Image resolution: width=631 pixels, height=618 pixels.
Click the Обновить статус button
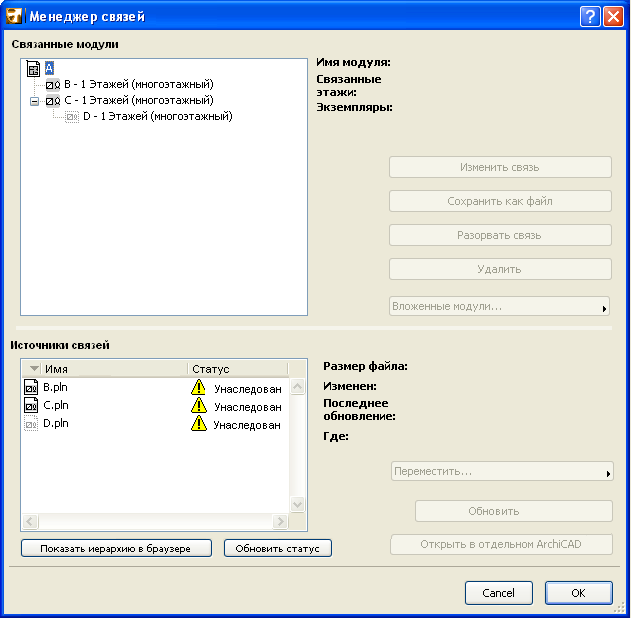pyautogui.click(x=278, y=548)
